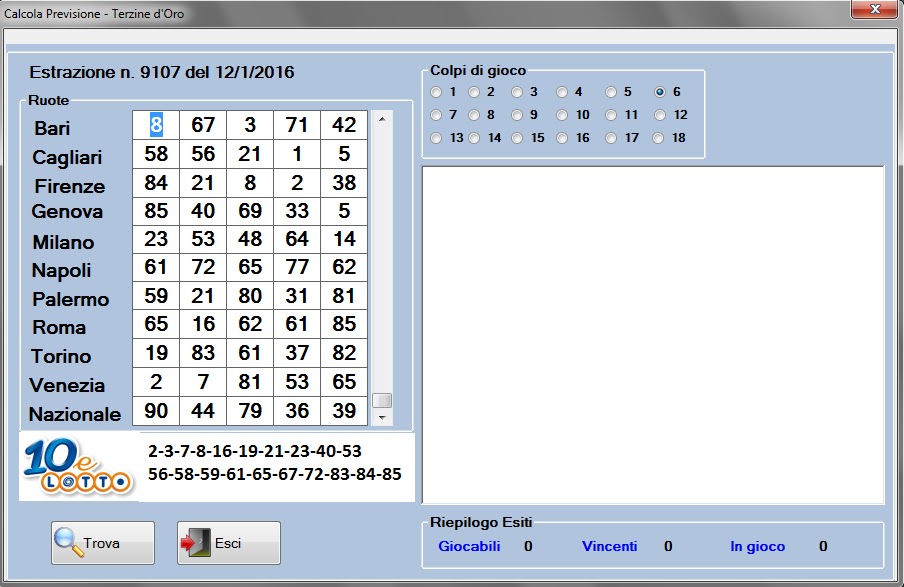Choose 11 colpi di gioco
This screenshot has height=587, width=904.
(611, 115)
